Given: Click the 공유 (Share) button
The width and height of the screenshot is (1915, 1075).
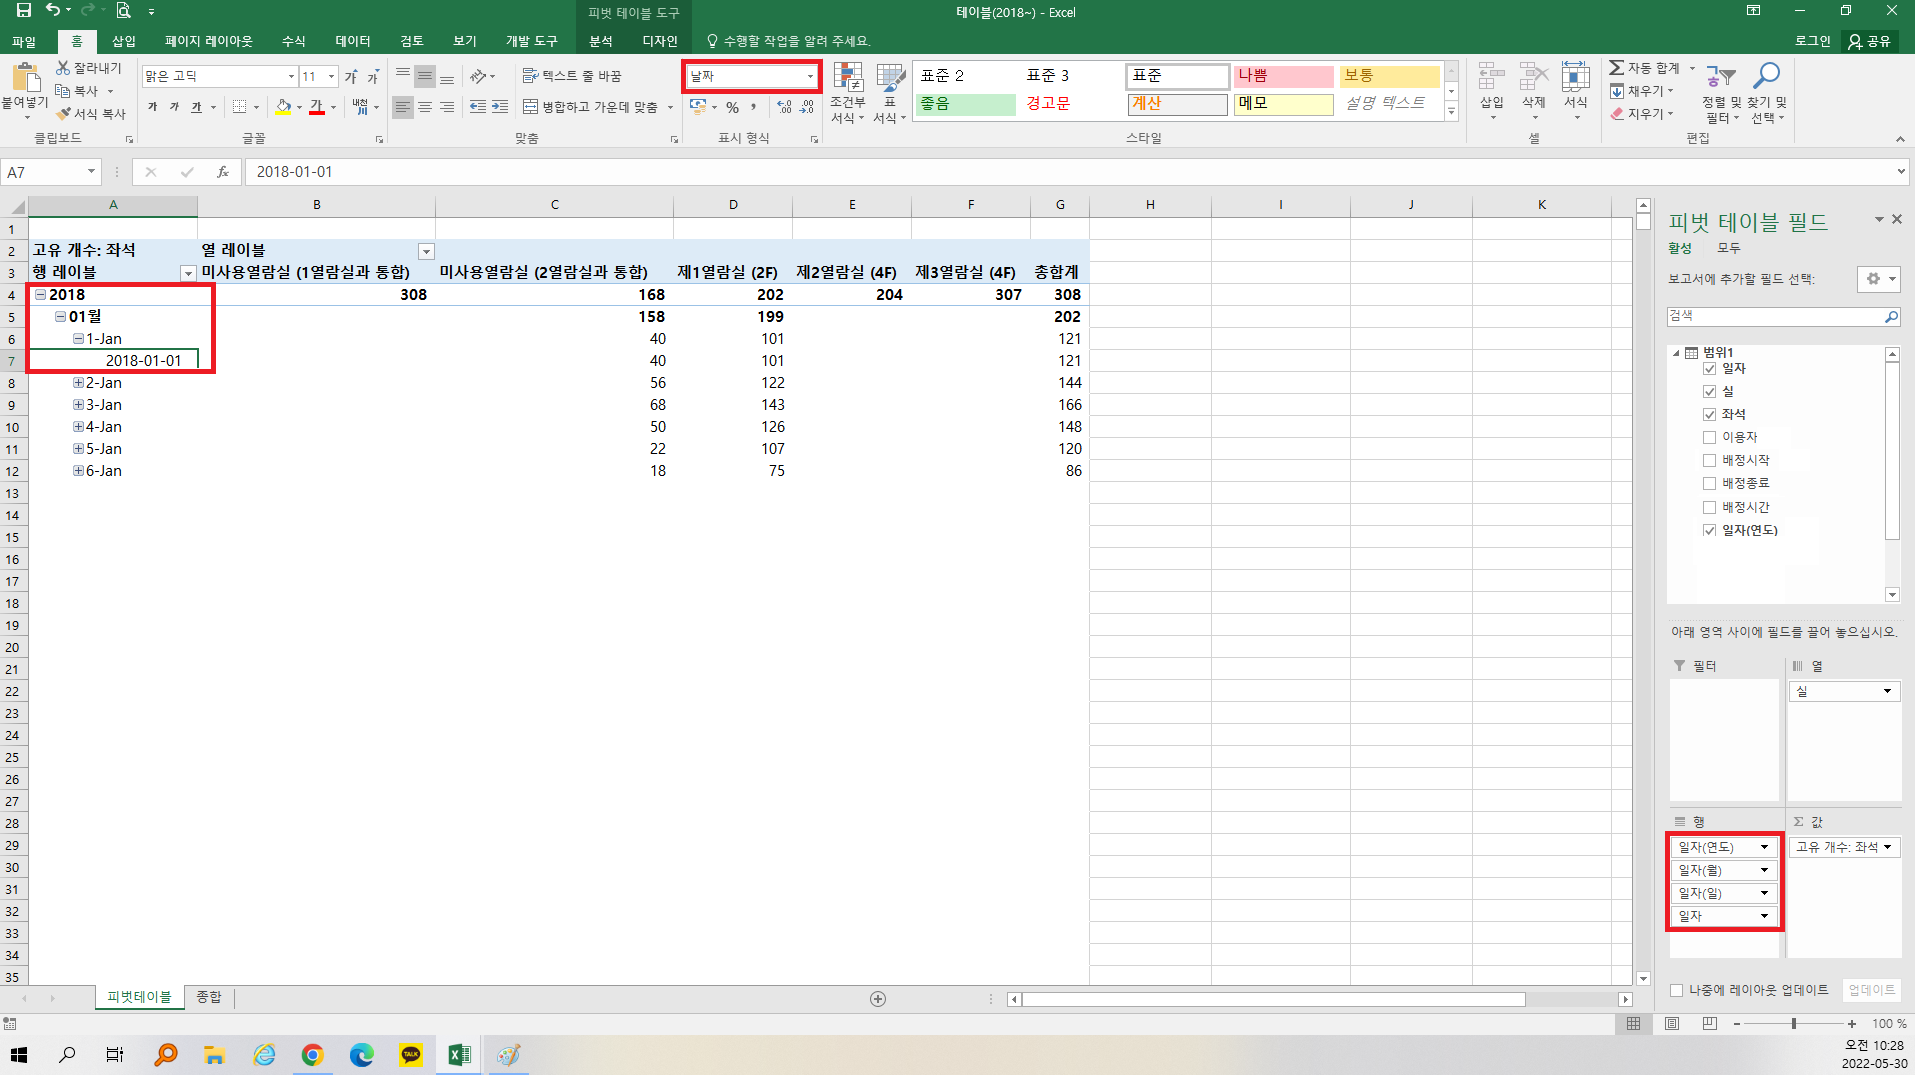Looking at the screenshot, I should click(1870, 41).
